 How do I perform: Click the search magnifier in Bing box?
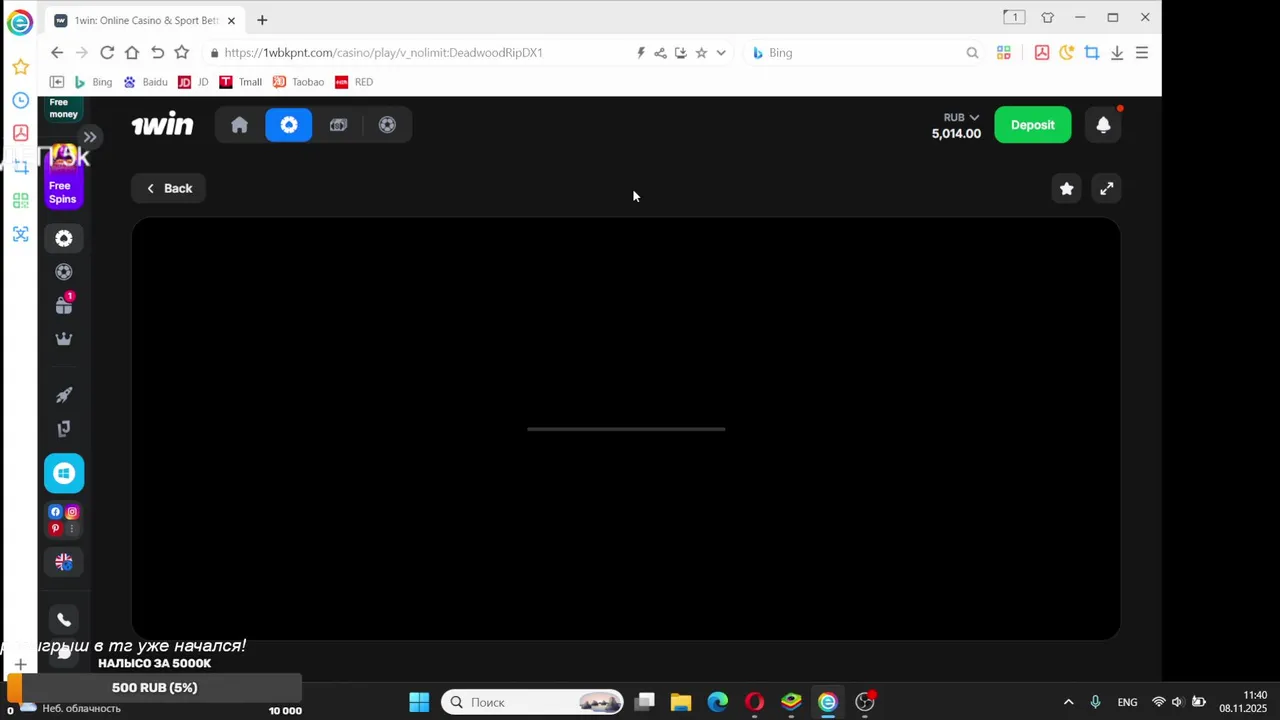coord(972,52)
